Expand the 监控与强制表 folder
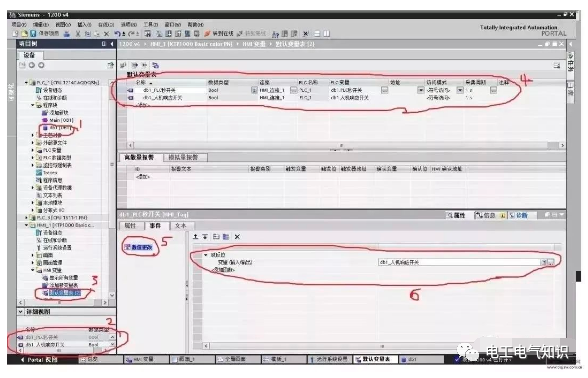Image resolution: width=588 pixels, height=378 pixels. click(x=33, y=165)
